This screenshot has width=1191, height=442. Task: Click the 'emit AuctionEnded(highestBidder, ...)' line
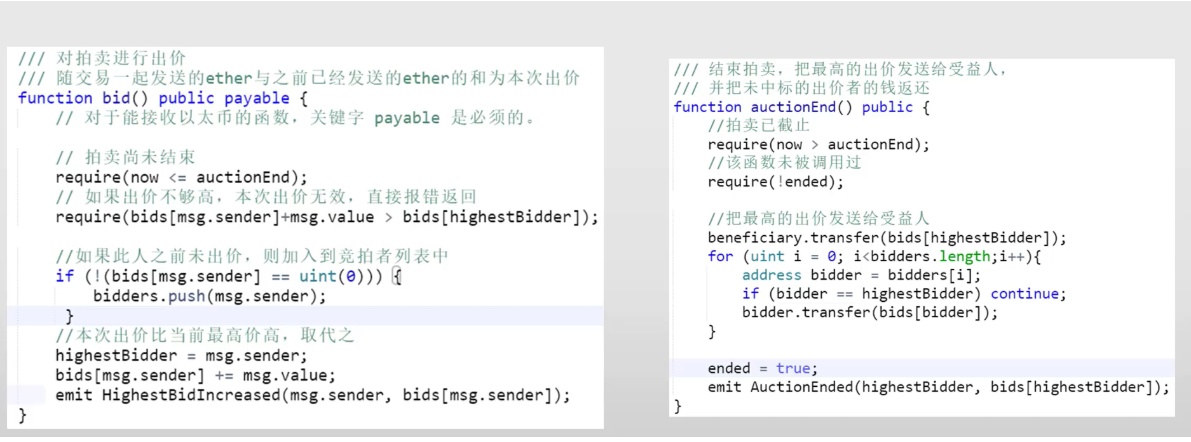(x=939, y=387)
